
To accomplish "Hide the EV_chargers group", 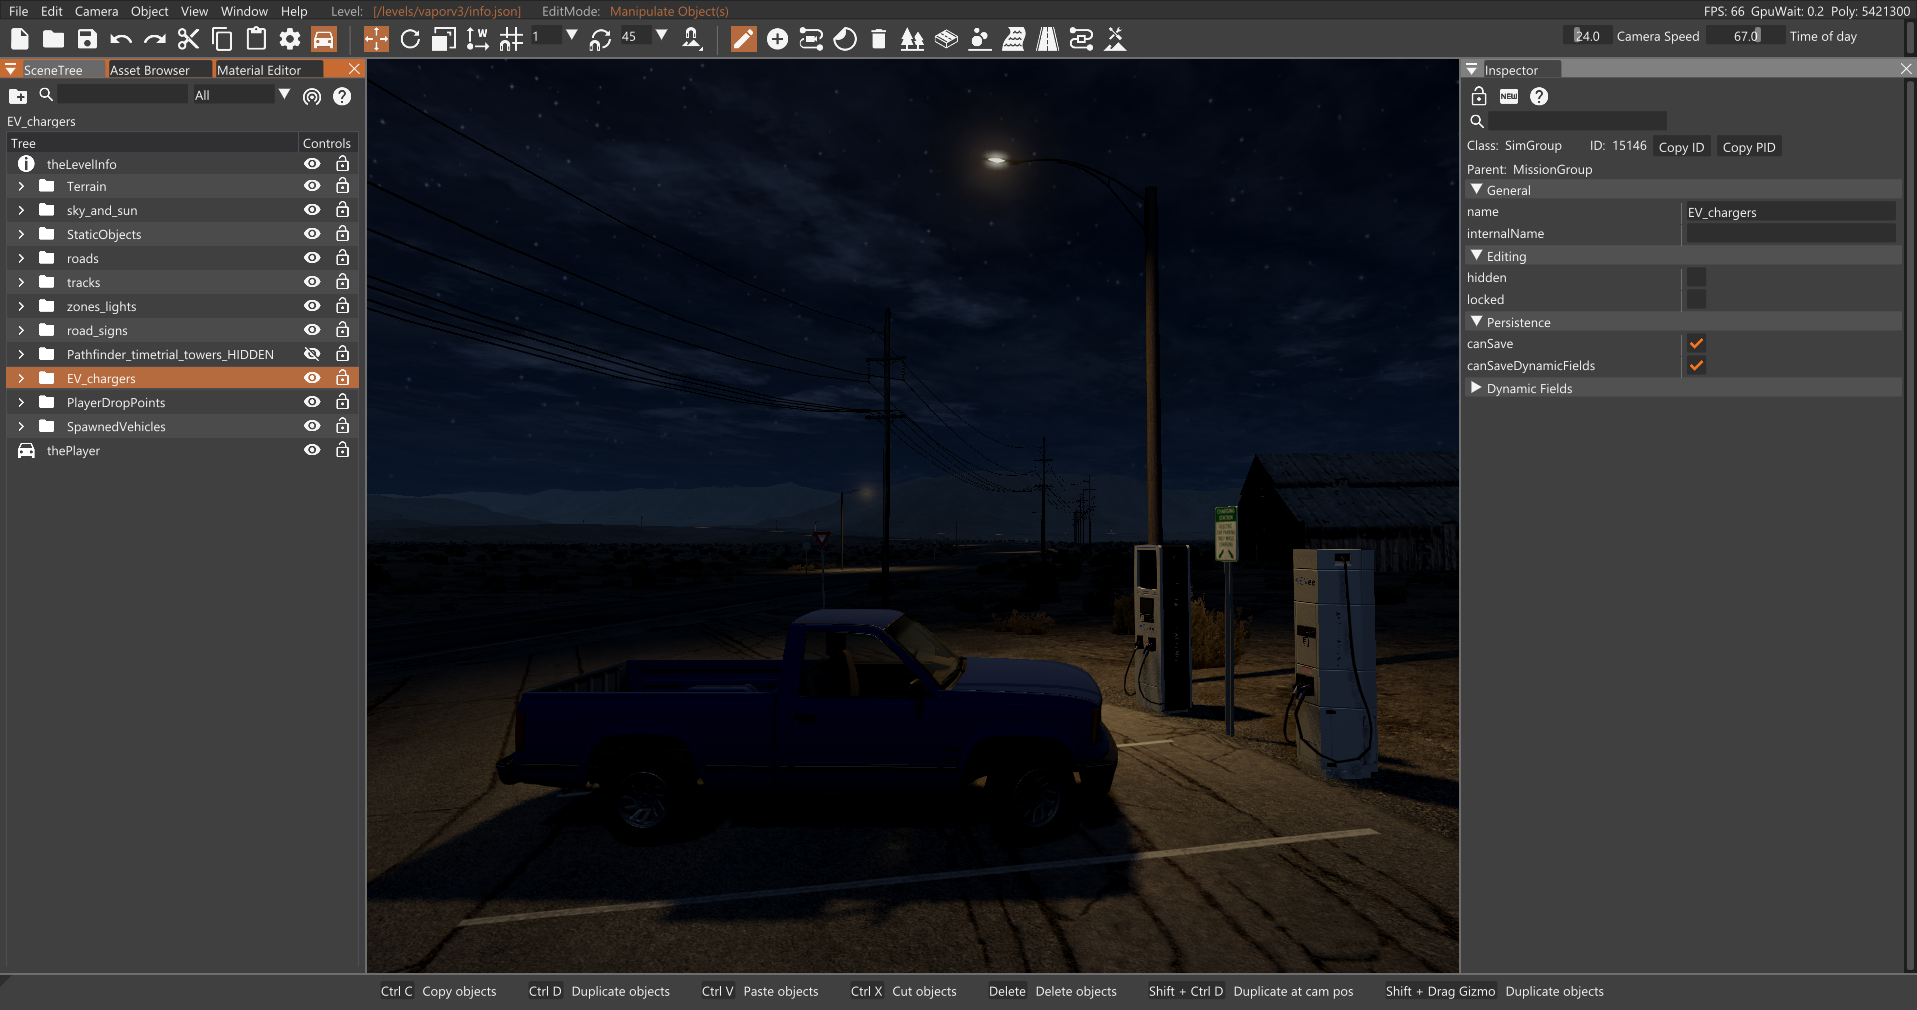I will click(312, 378).
